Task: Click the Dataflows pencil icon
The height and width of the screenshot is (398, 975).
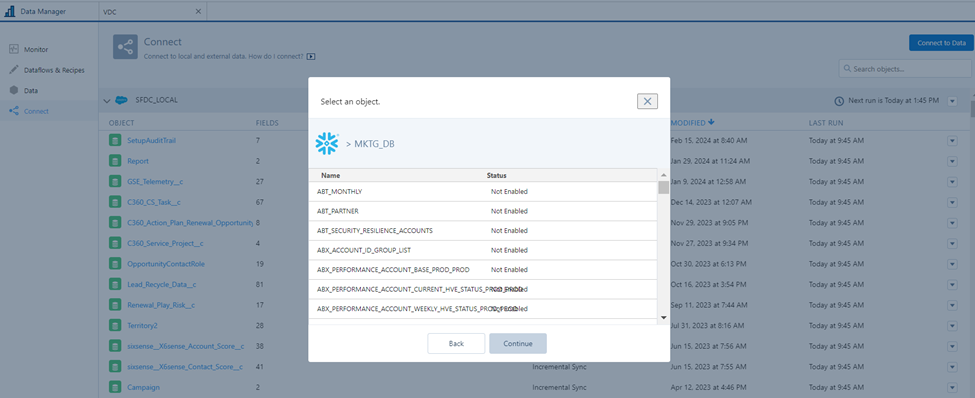Action: coord(14,70)
